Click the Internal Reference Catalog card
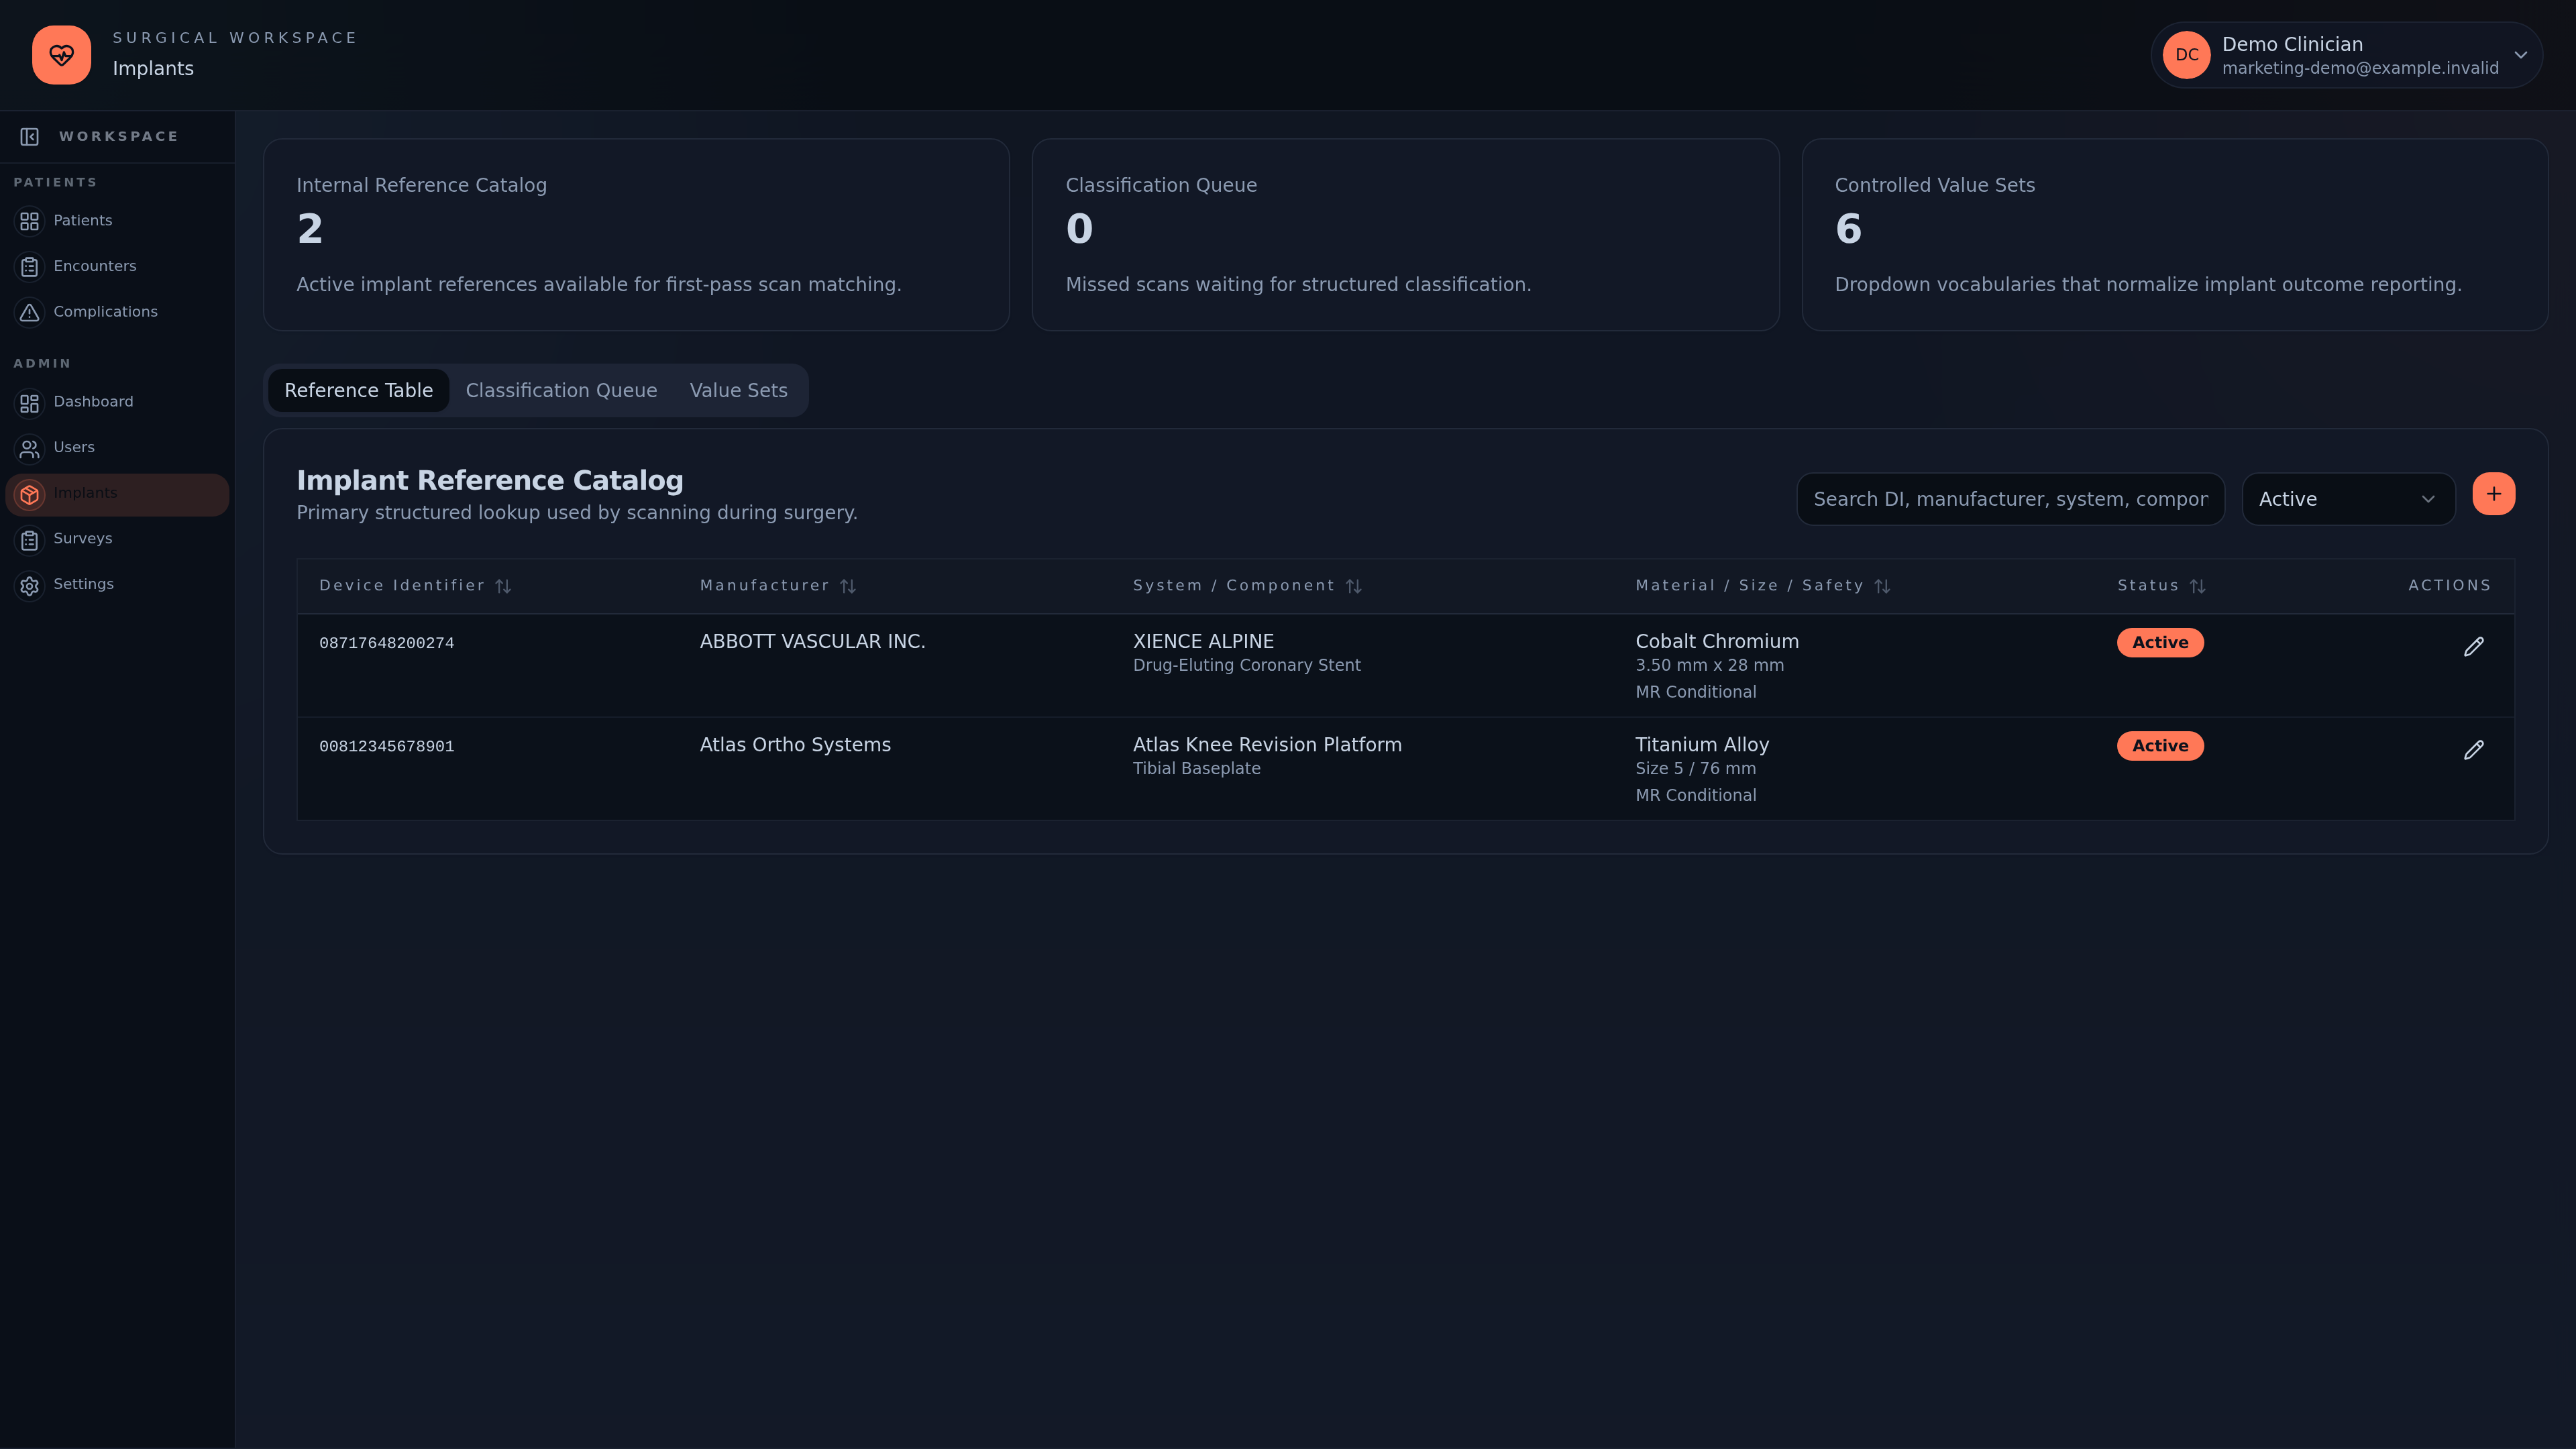This screenshot has width=2576, height=1449. click(636, 235)
